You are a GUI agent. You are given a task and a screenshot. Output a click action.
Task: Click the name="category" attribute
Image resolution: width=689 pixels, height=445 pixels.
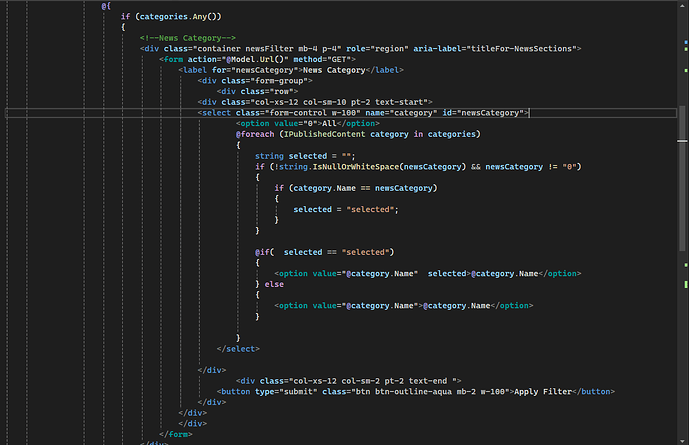pos(401,113)
